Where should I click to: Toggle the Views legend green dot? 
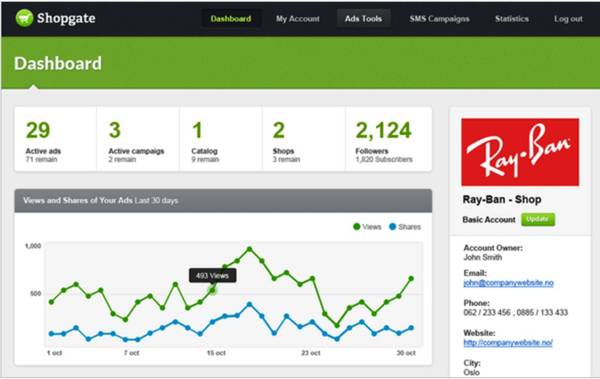click(357, 227)
